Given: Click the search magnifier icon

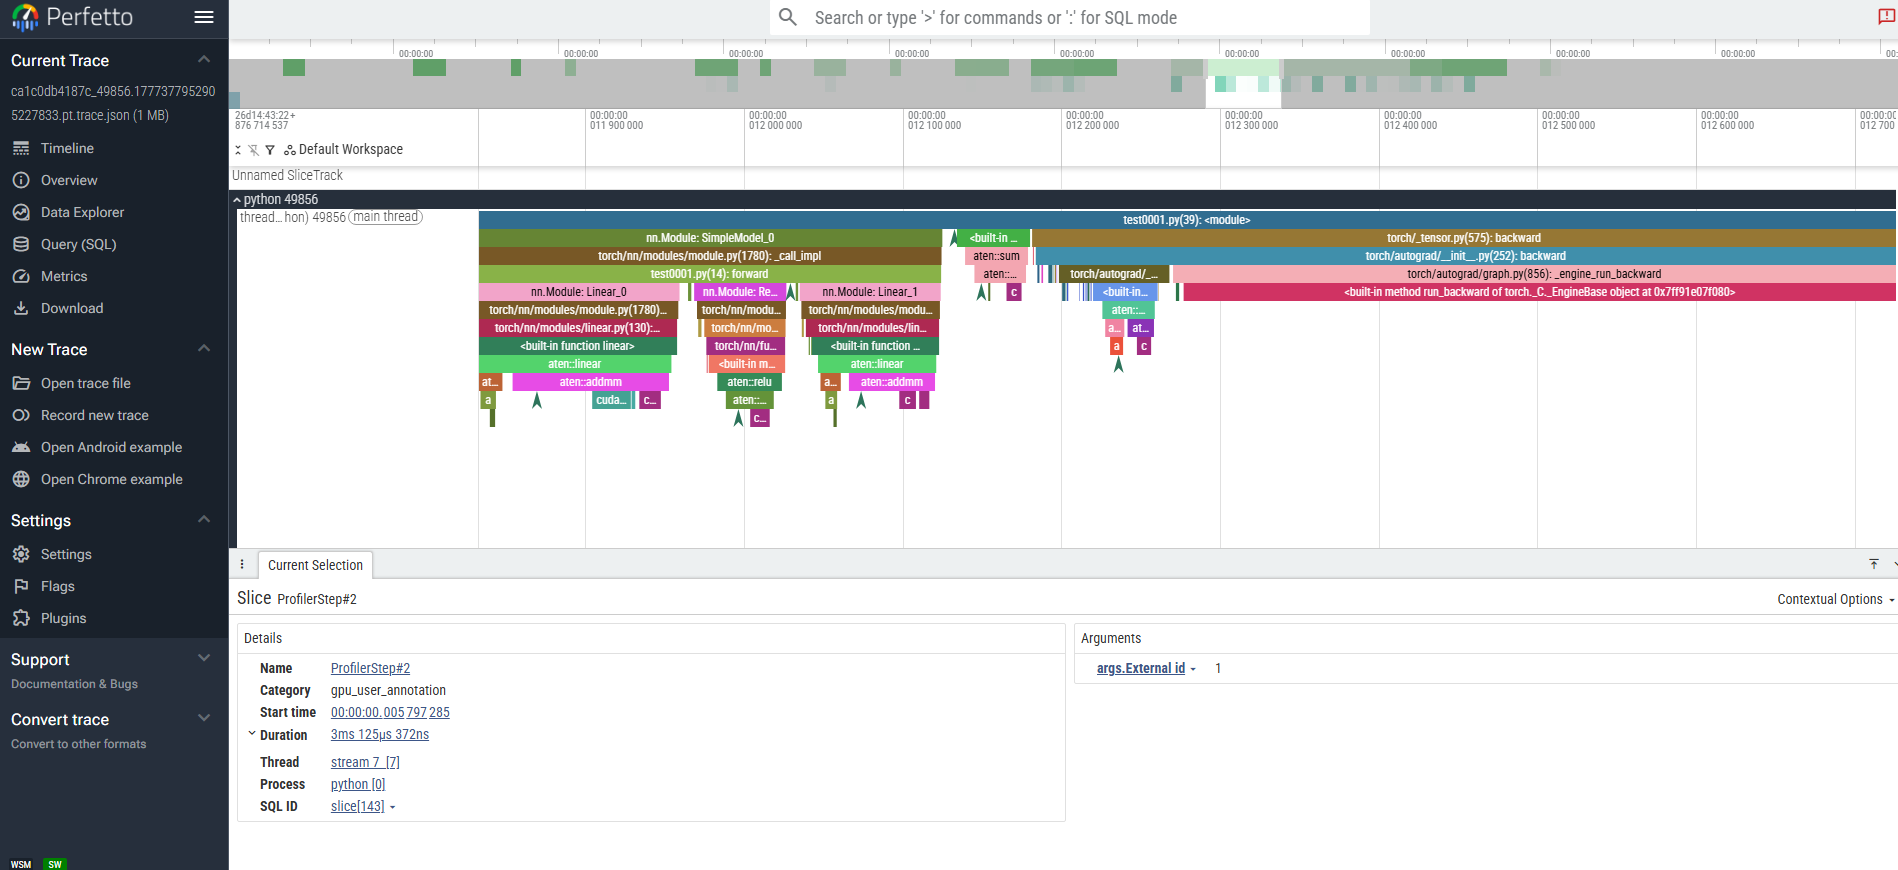Looking at the screenshot, I should click(x=788, y=17).
